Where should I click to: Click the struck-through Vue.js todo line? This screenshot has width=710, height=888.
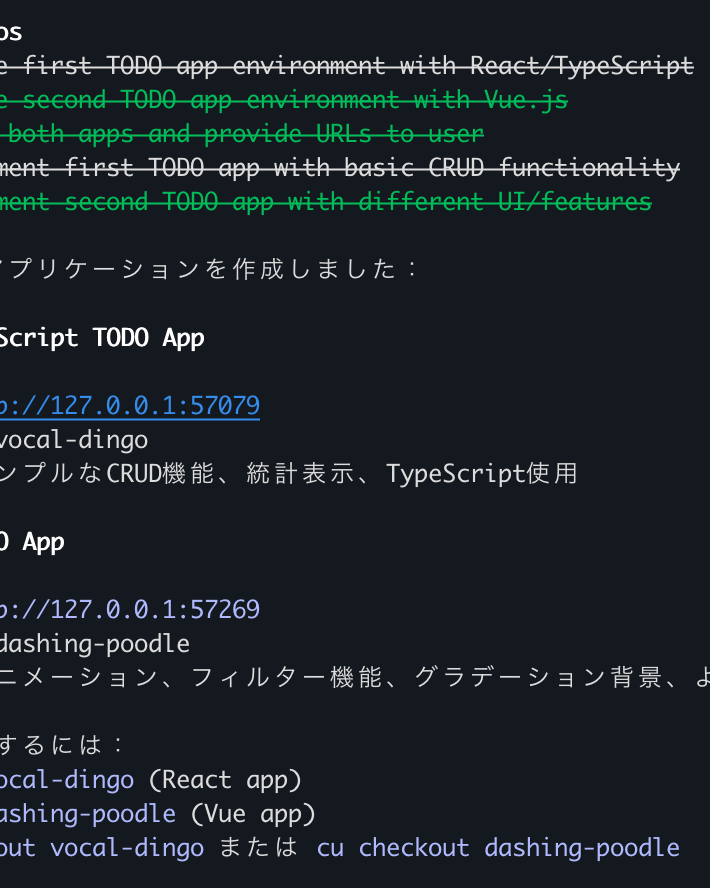(x=284, y=100)
